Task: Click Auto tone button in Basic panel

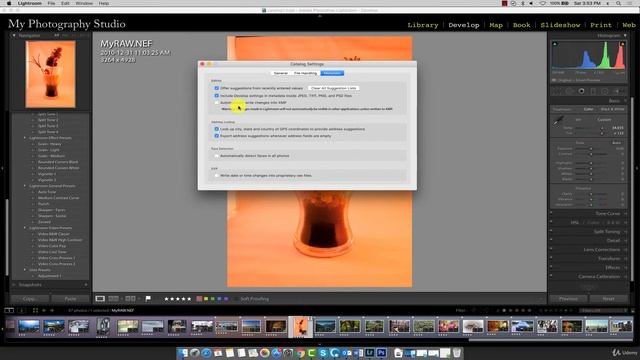Action: pos(616,142)
